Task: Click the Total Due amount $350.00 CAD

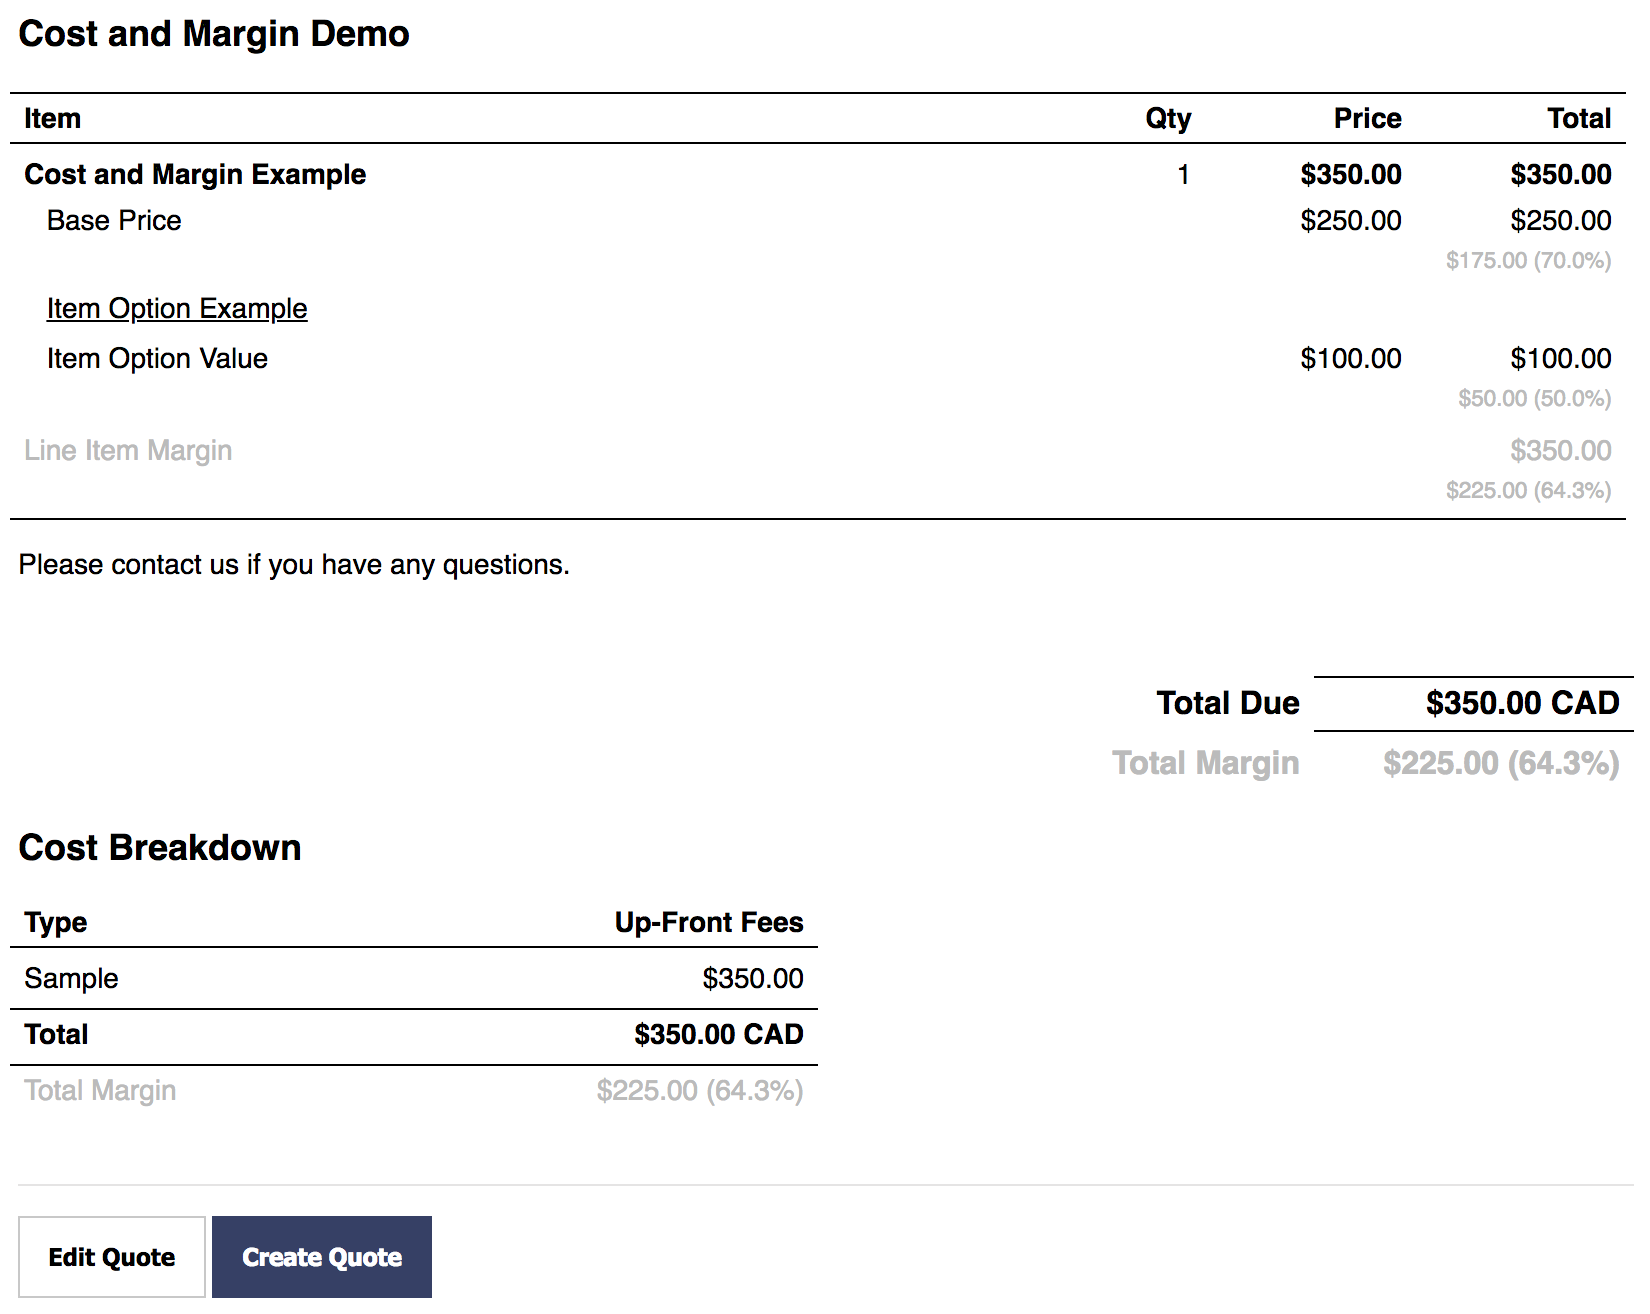Action: [x=1522, y=703]
